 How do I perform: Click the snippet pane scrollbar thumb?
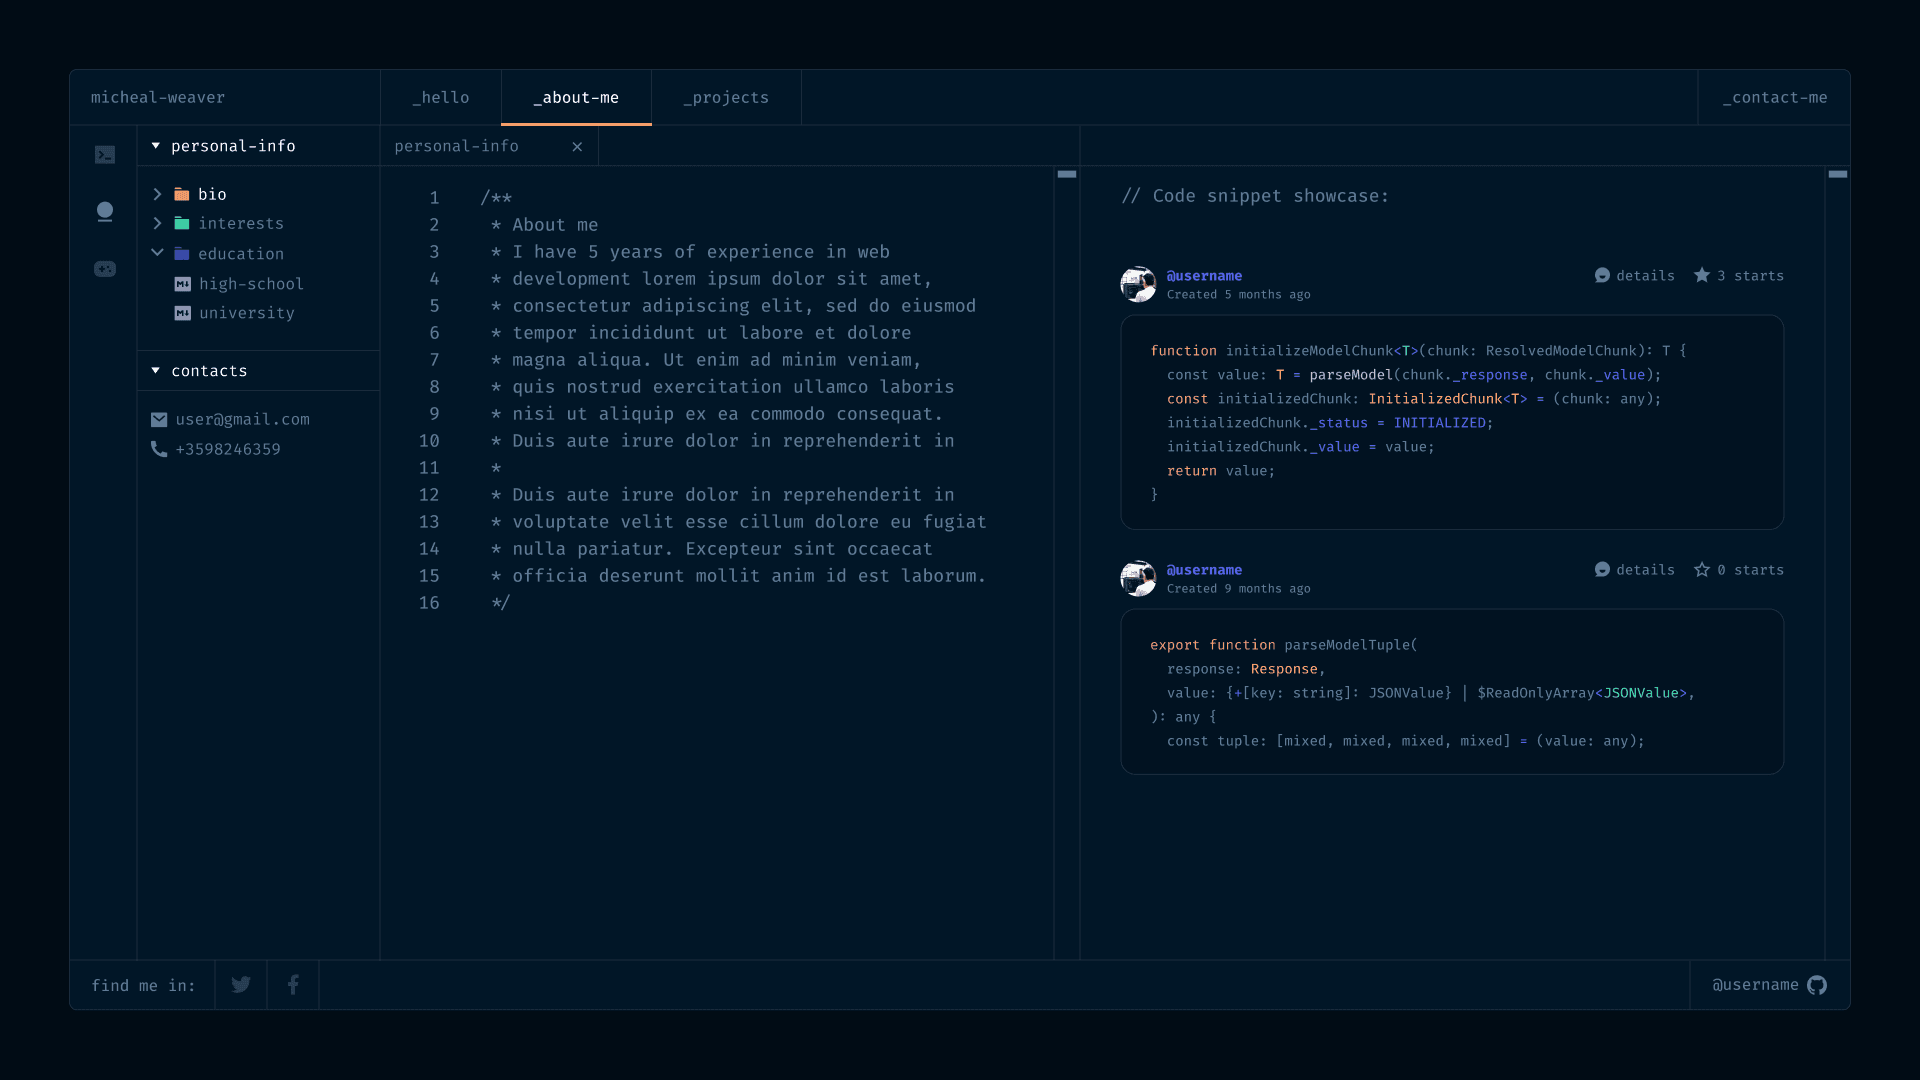coord(1838,174)
